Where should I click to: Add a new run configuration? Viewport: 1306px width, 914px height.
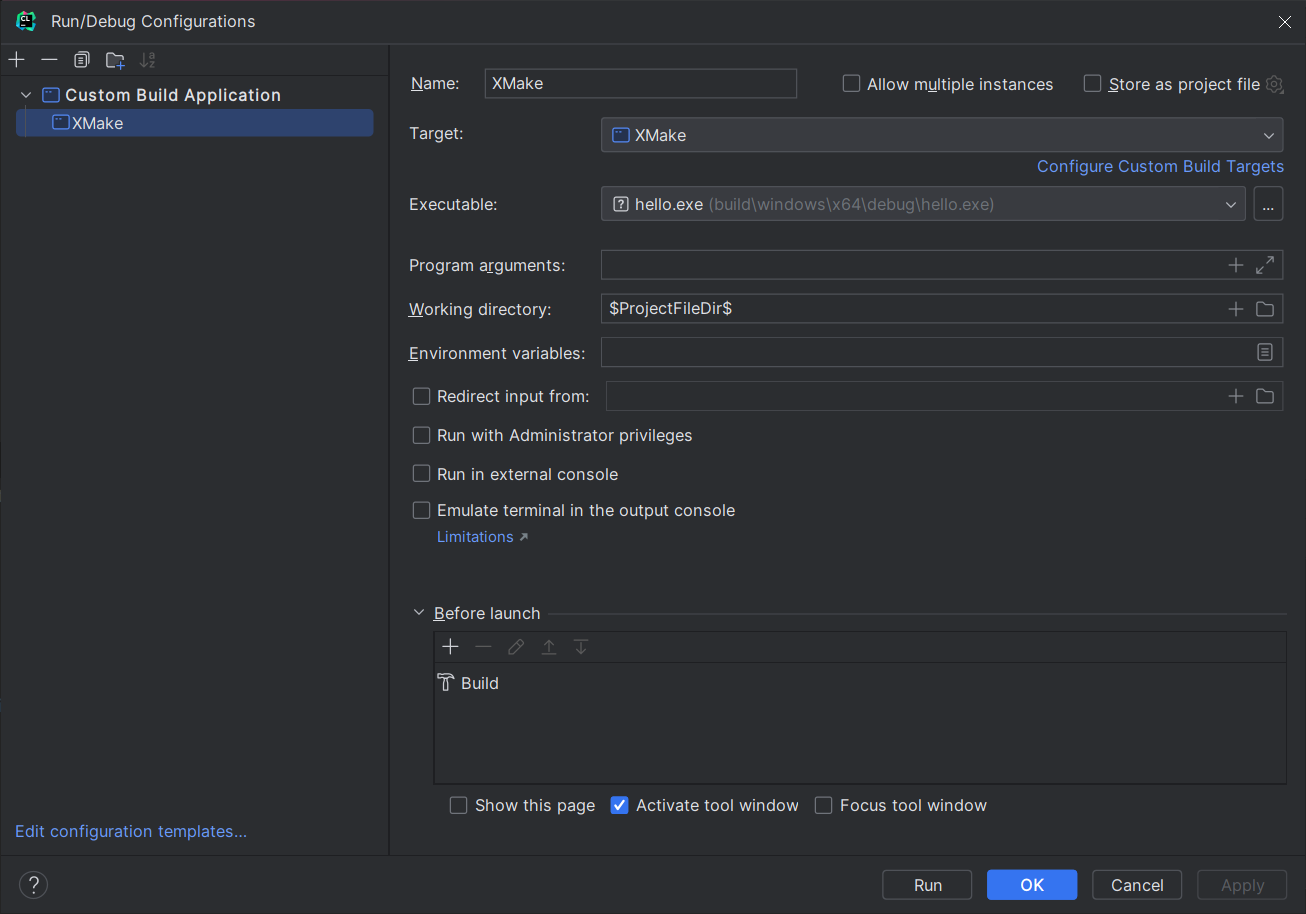tap(16, 60)
